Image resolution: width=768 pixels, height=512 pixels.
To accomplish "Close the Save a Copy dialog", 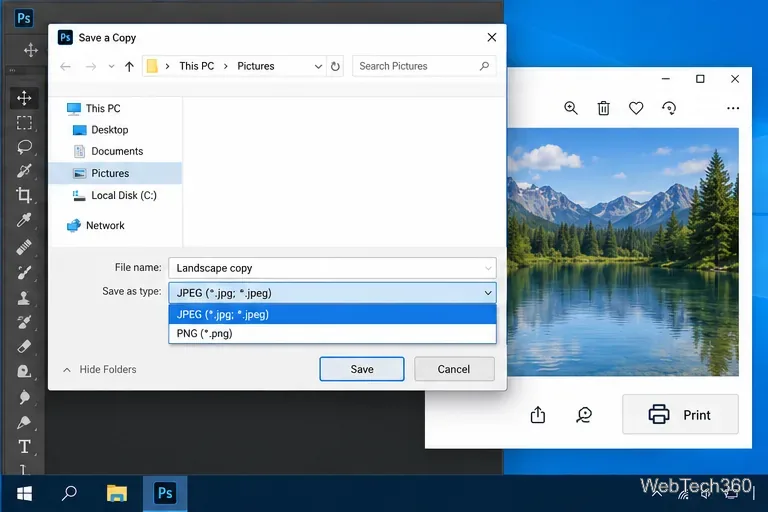I will [492, 37].
